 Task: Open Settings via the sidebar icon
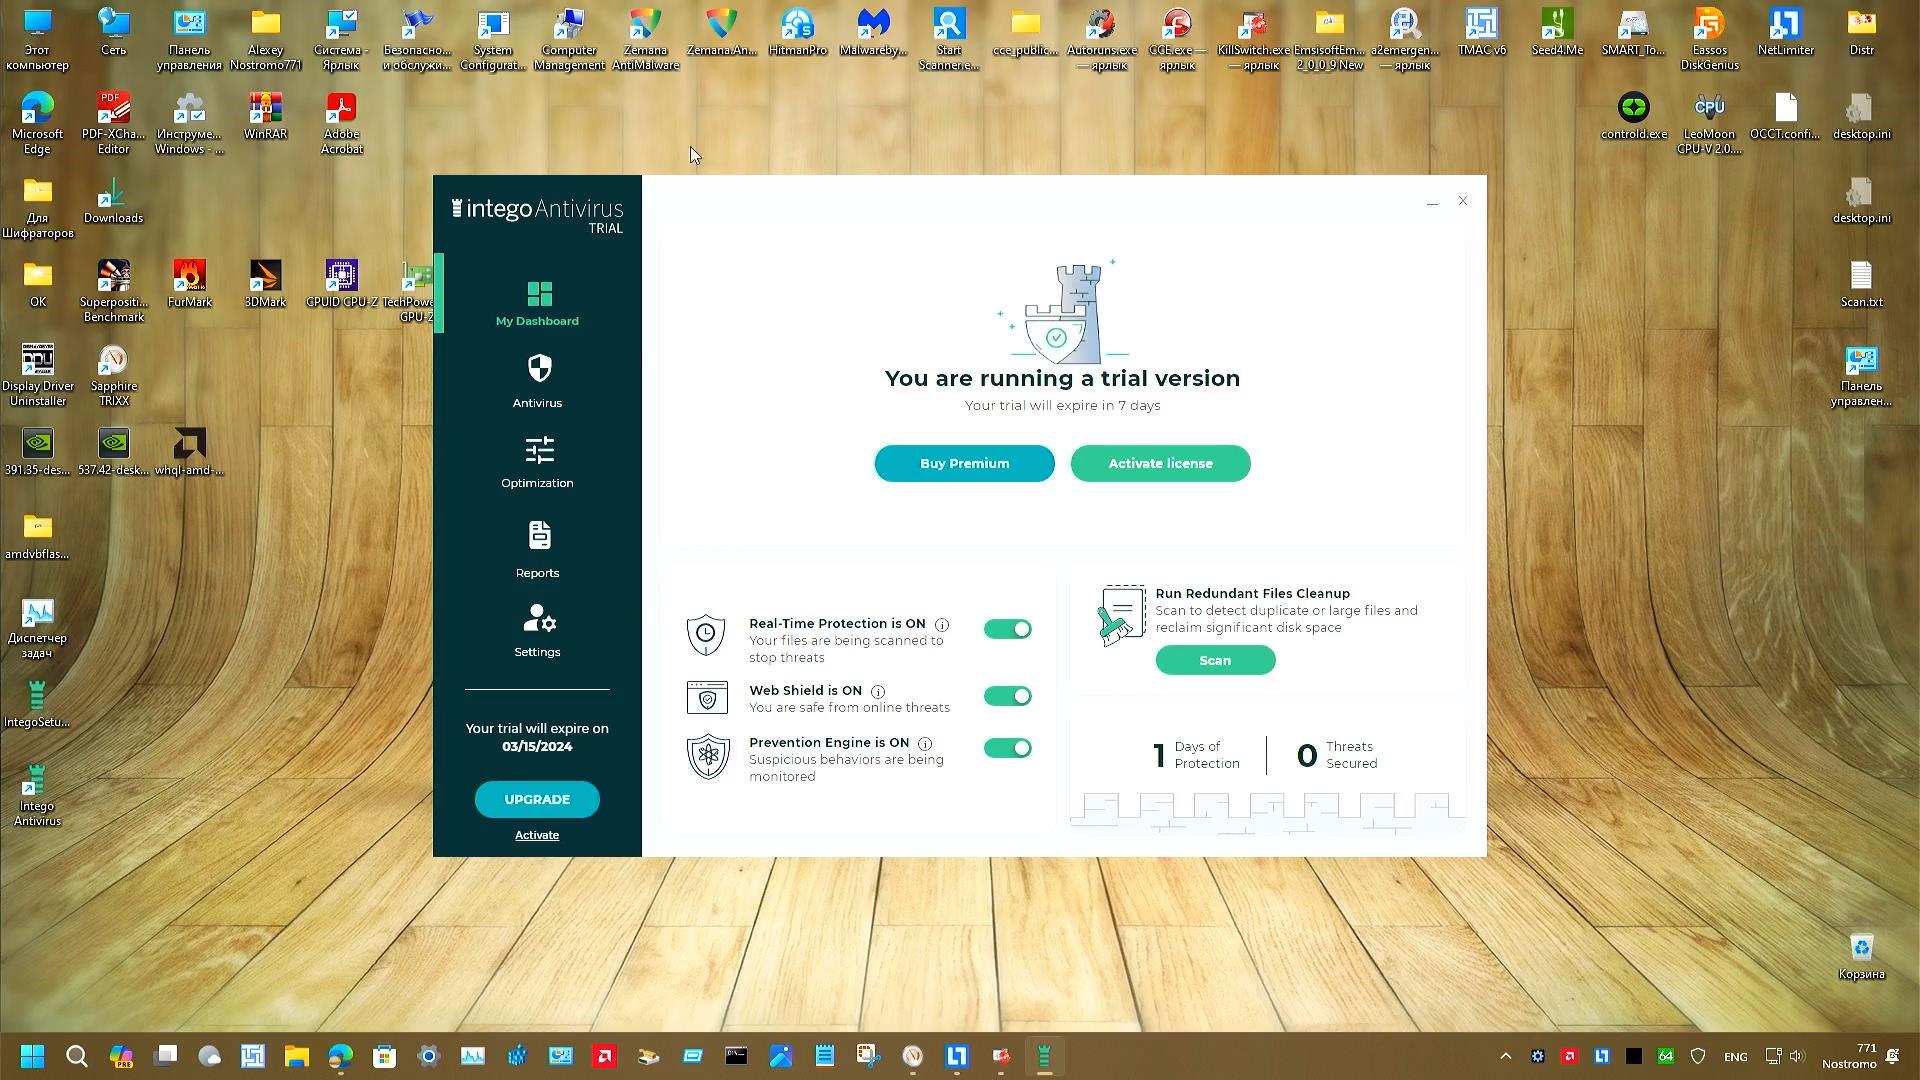click(x=537, y=619)
